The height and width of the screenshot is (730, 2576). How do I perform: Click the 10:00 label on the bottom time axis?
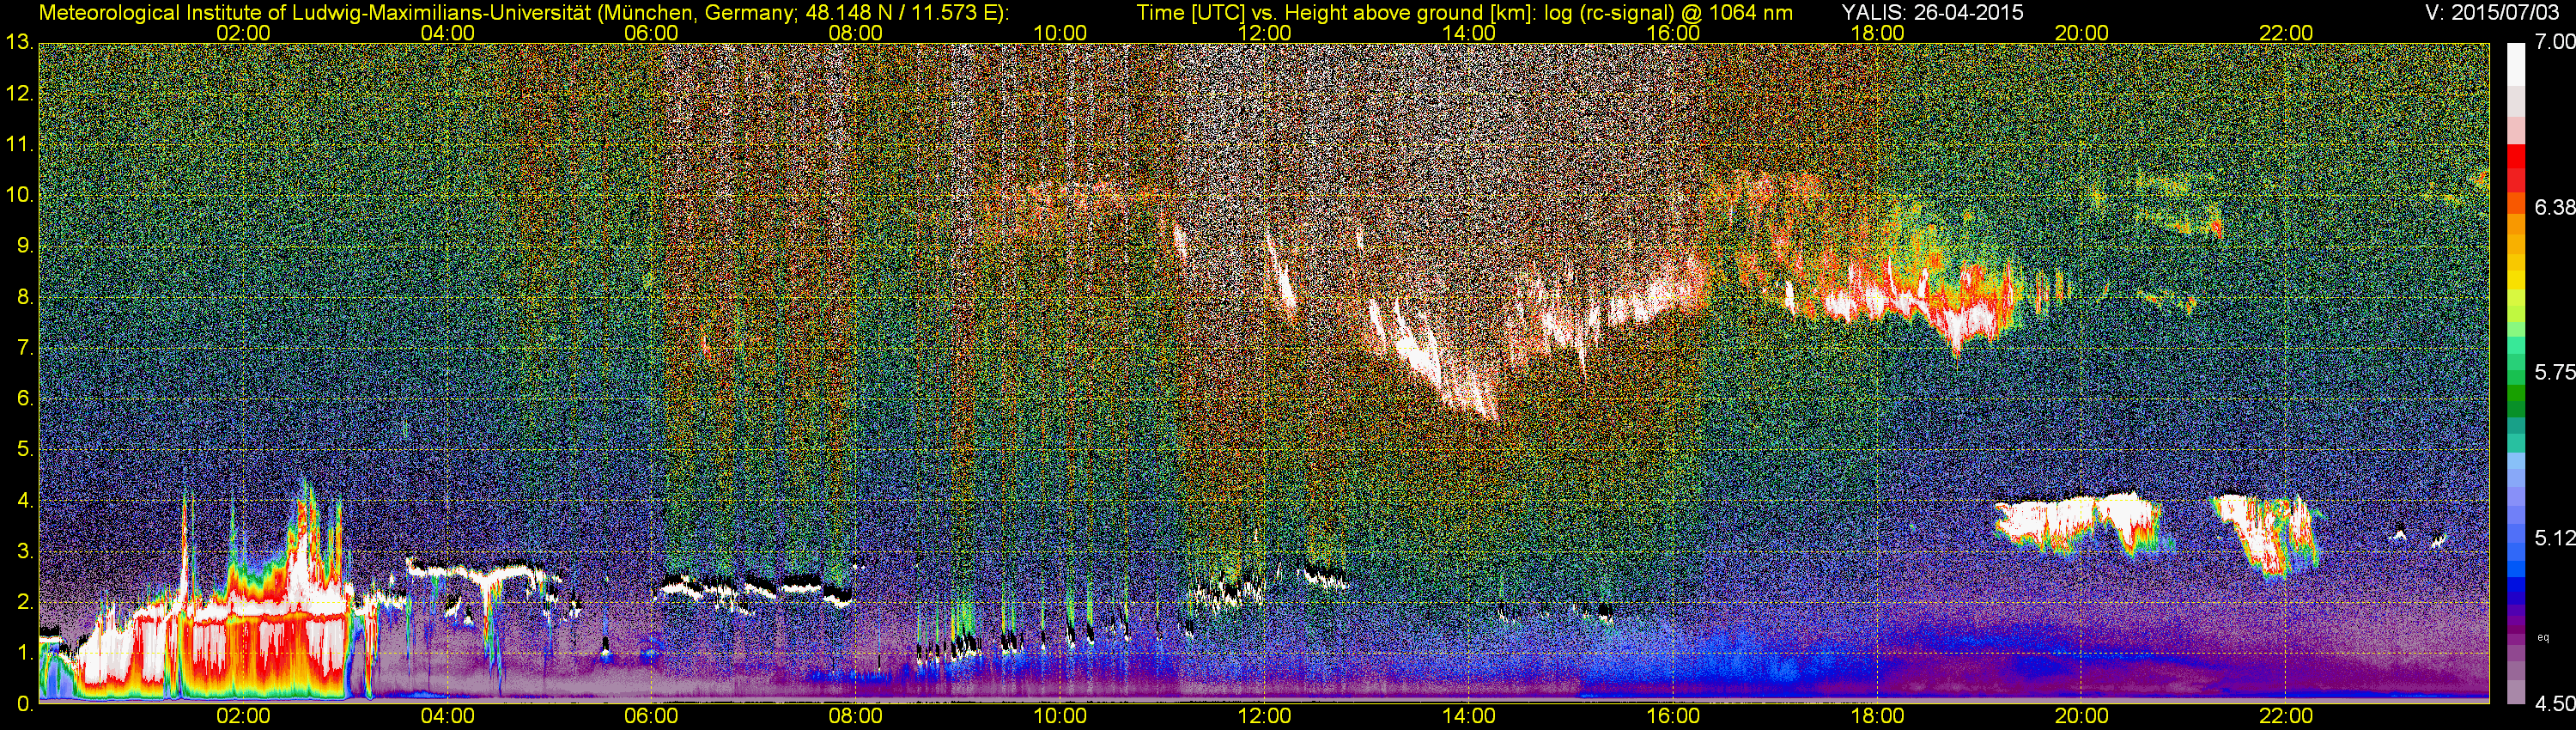1060,716
